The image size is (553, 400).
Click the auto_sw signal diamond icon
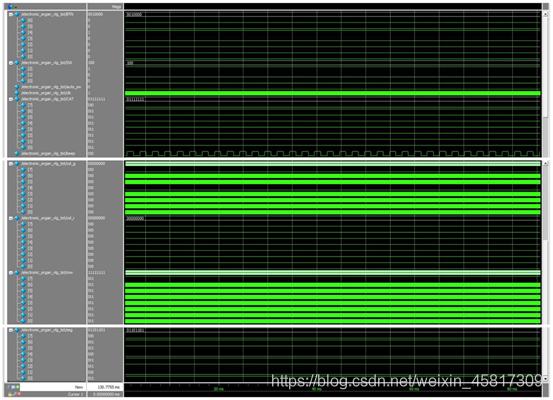(x=17, y=87)
